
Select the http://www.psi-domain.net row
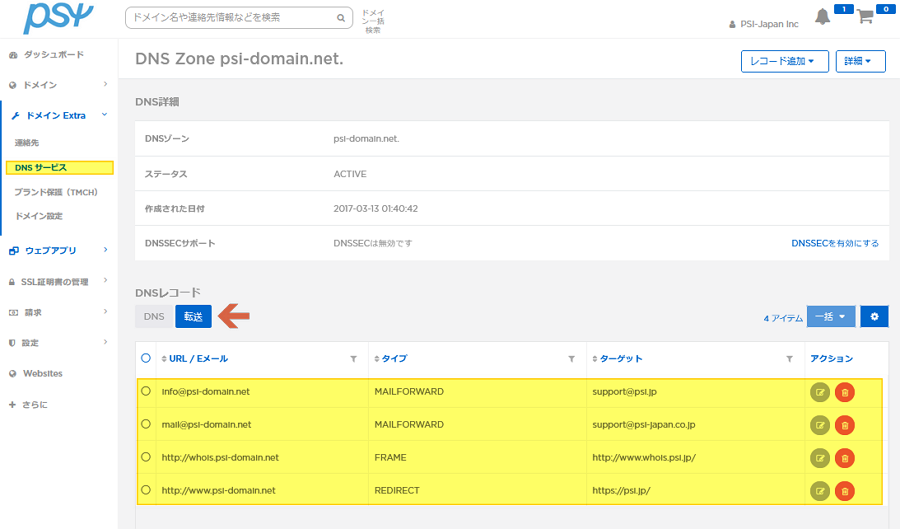146,490
